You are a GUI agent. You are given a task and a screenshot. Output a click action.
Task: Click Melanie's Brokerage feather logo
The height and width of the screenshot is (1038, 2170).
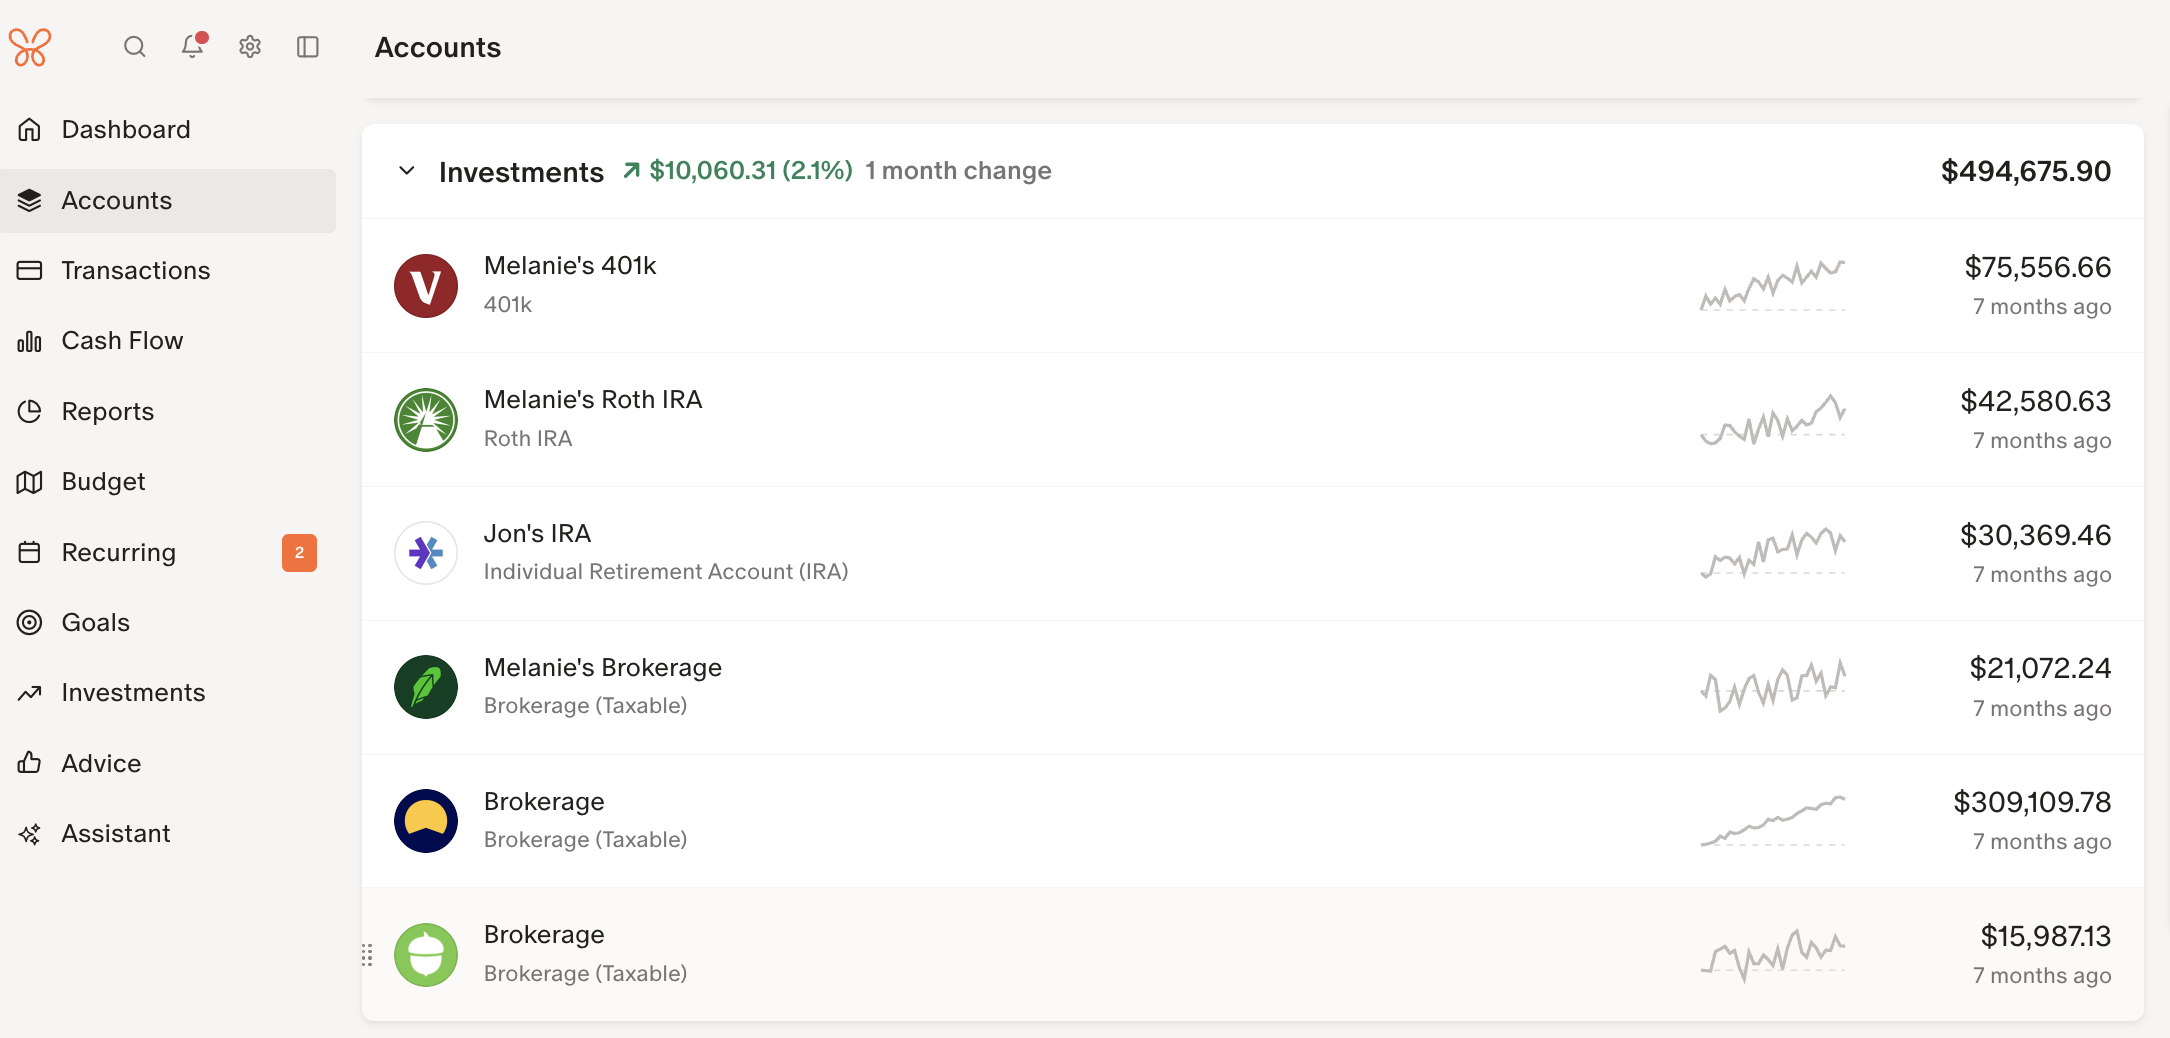pyautogui.click(x=426, y=687)
